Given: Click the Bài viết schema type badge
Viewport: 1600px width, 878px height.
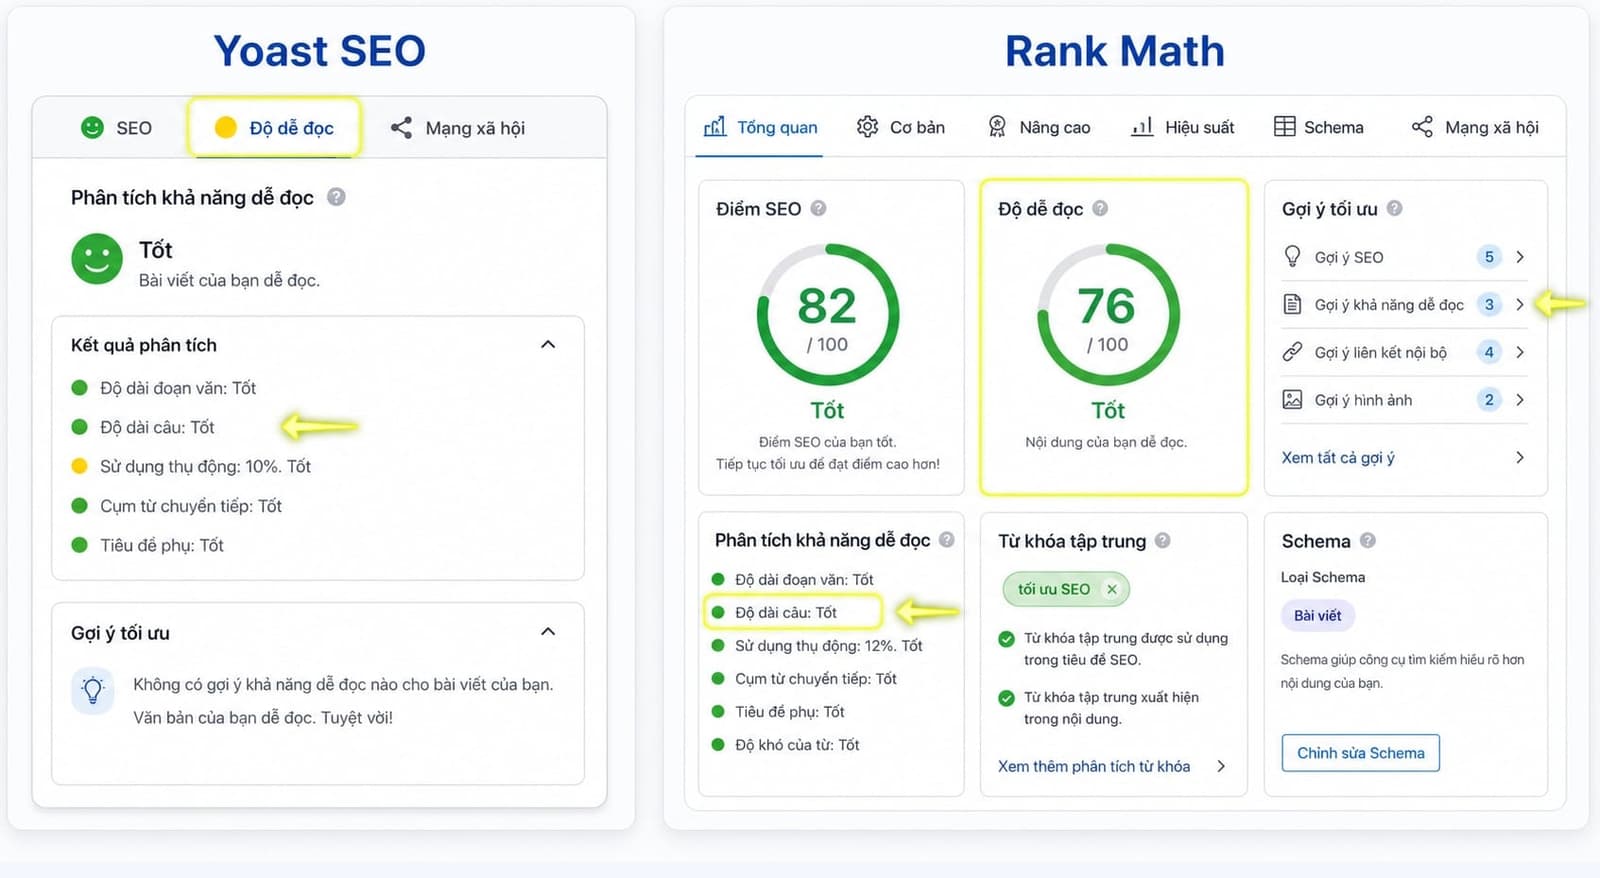Looking at the screenshot, I should coord(1317,615).
